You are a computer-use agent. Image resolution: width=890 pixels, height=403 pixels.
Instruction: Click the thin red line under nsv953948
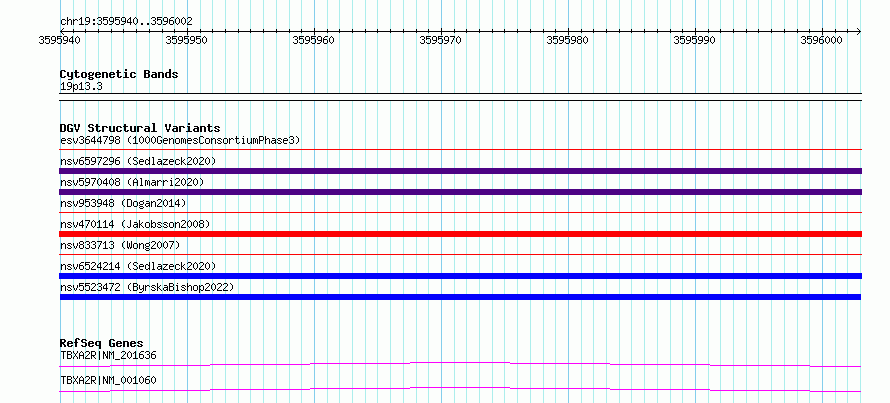pyautogui.click(x=460, y=213)
